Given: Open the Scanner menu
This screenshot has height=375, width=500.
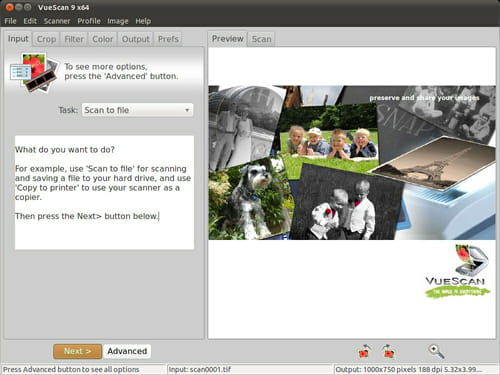Looking at the screenshot, I should (x=57, y=21).
